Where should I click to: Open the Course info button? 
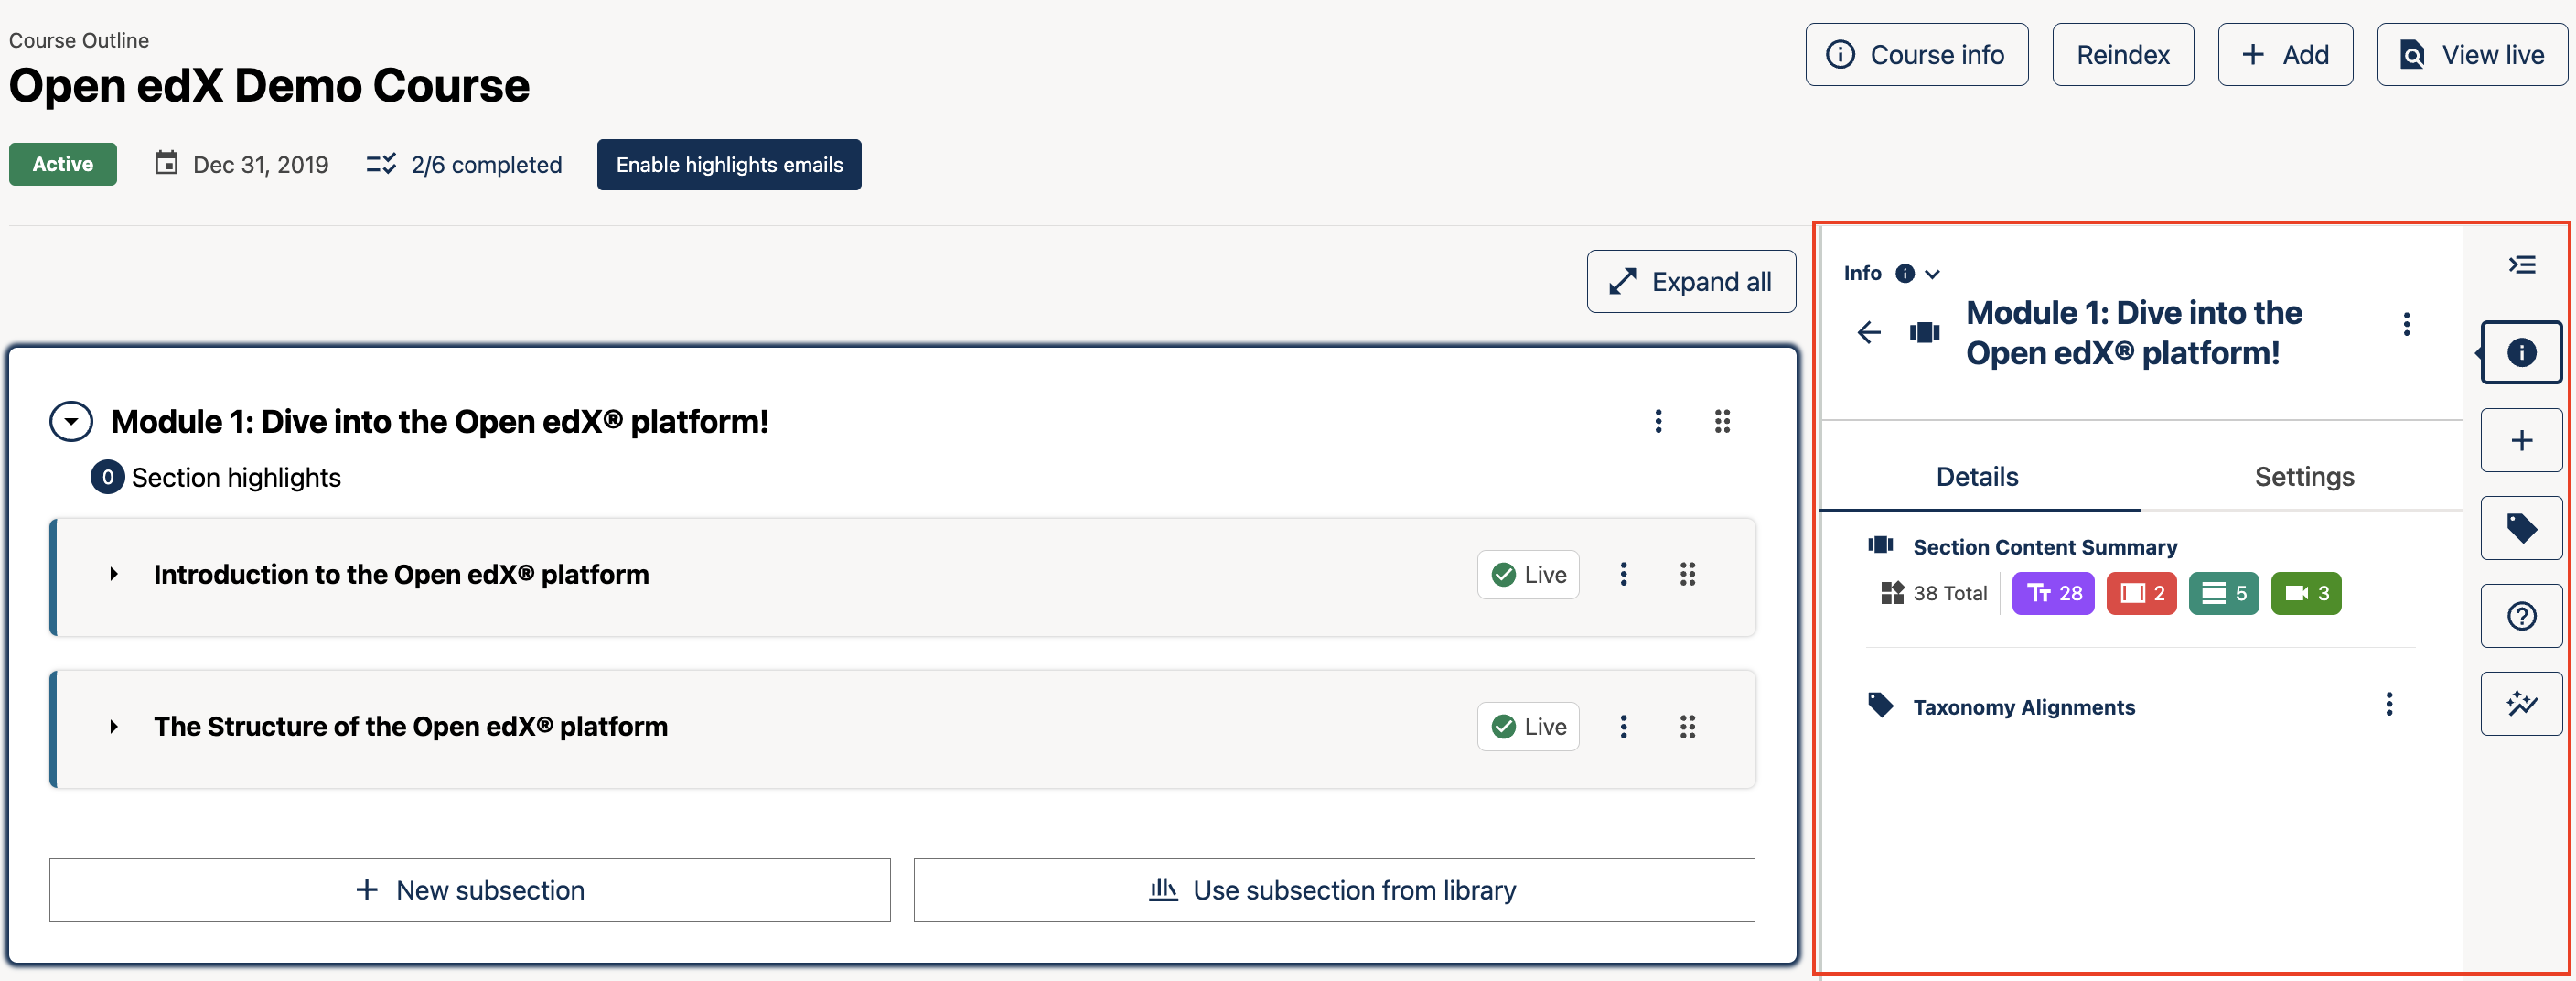[x=1916, y=55]
